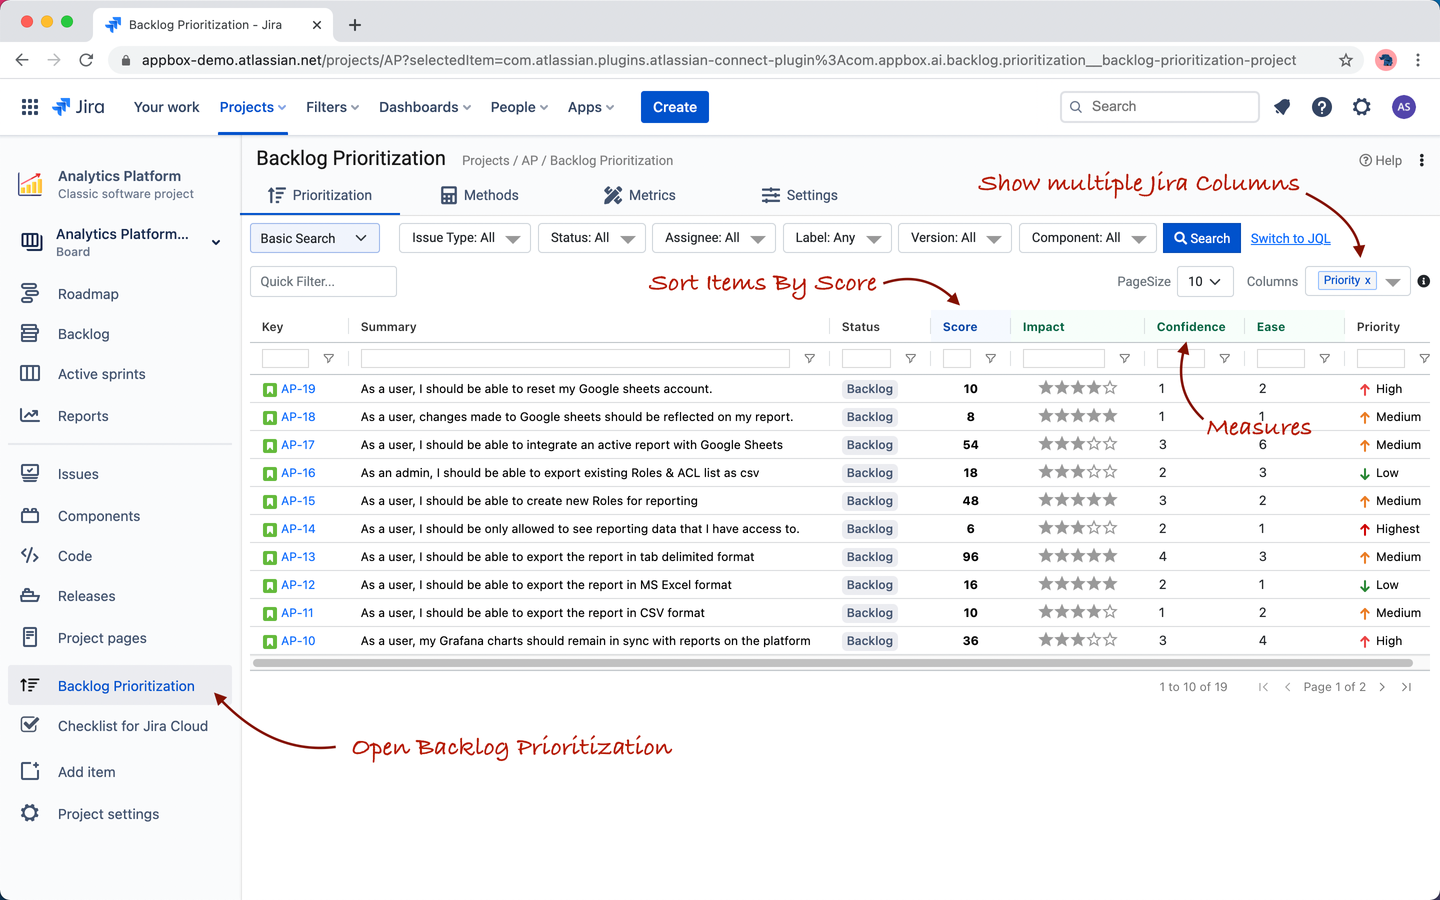
Task: Open the Summary column filter icon
Action: [809, 358]
